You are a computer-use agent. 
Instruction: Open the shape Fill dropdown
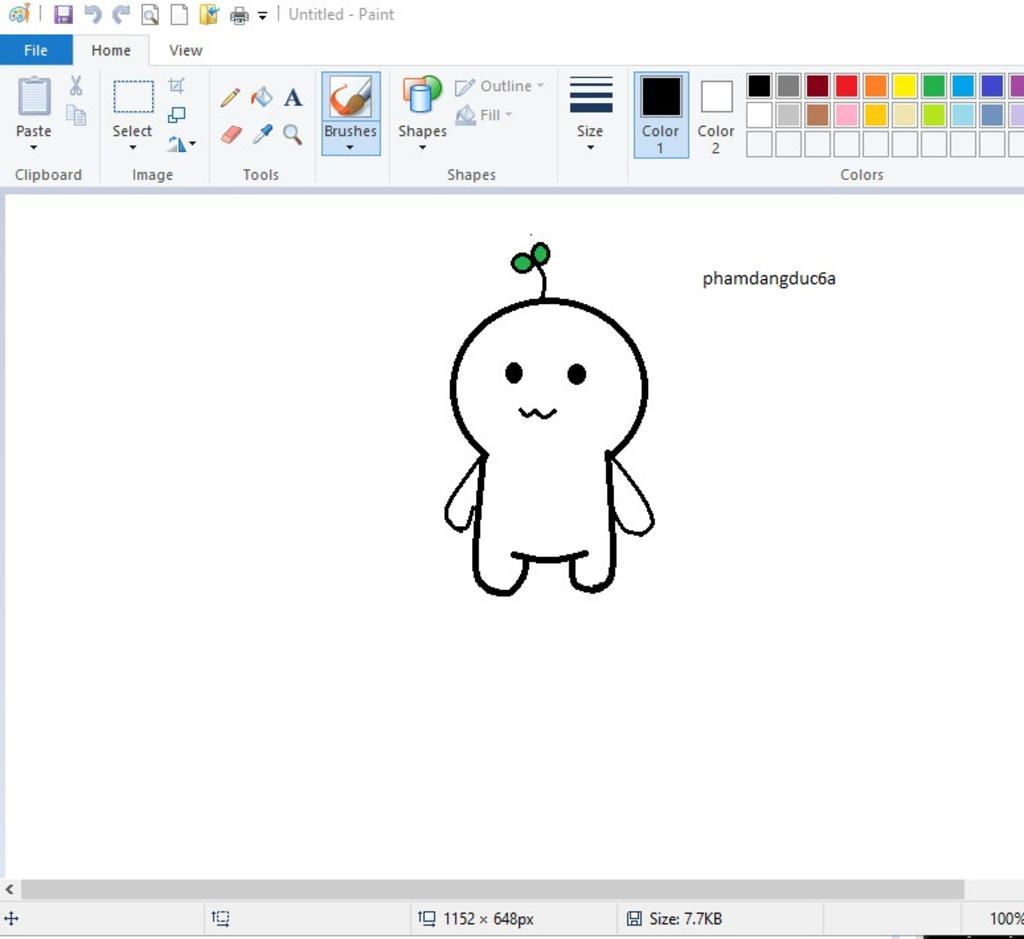coord(484,116)
